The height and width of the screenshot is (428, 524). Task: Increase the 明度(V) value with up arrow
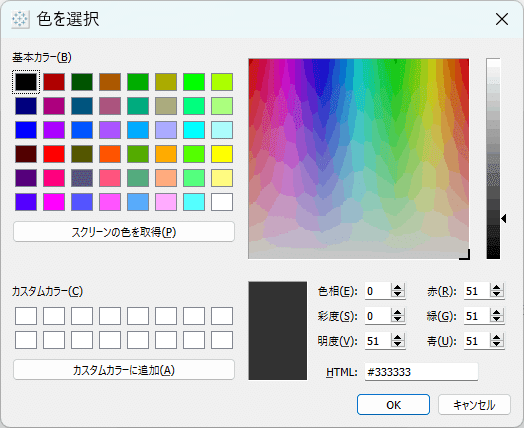point(398,337)
